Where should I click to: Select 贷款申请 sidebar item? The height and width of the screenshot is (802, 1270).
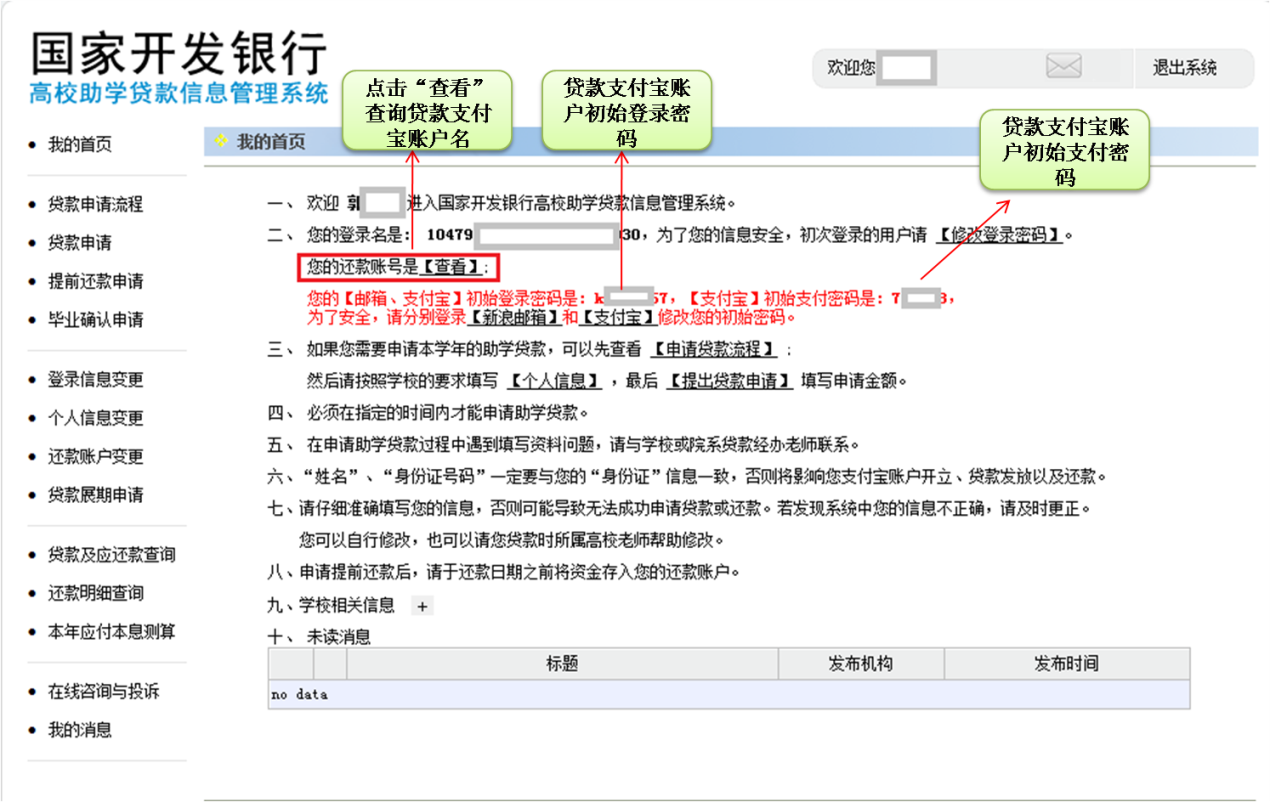pos(80,243)
